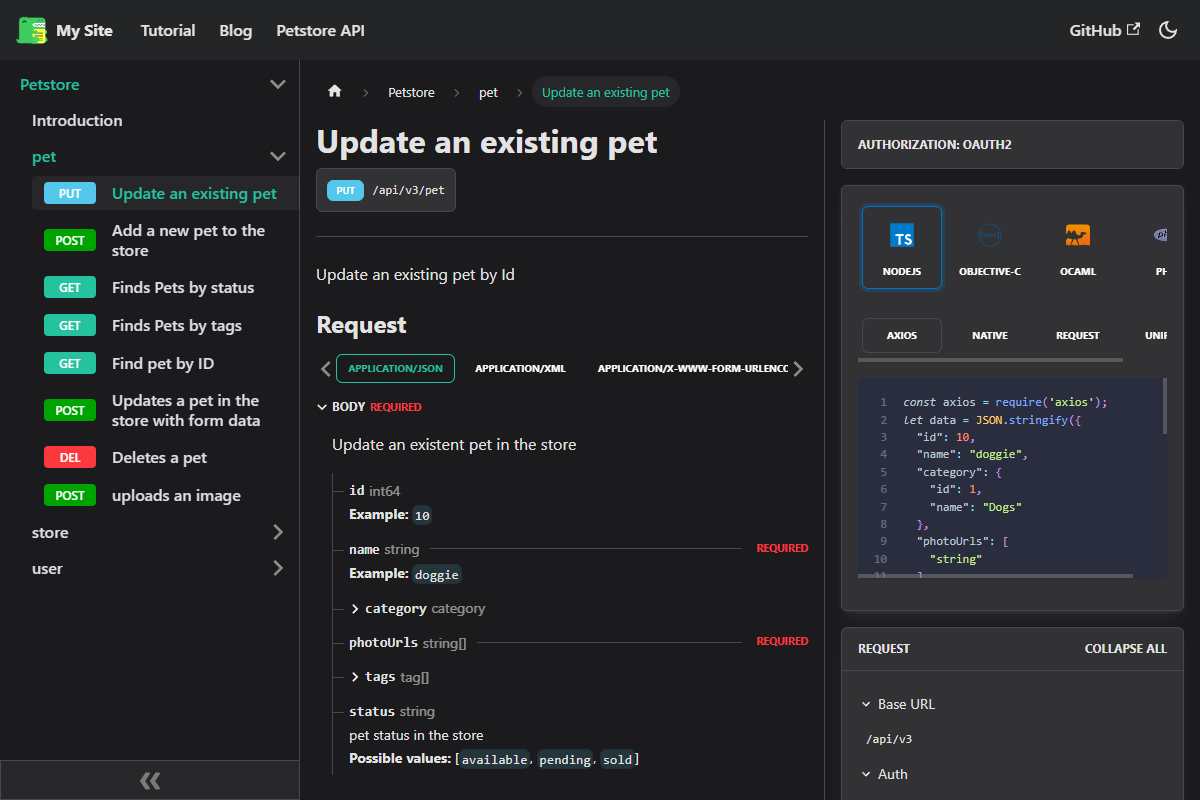Switch to the NATIVE variant tab
1200x800 pixels.
(x=989, y=335)
